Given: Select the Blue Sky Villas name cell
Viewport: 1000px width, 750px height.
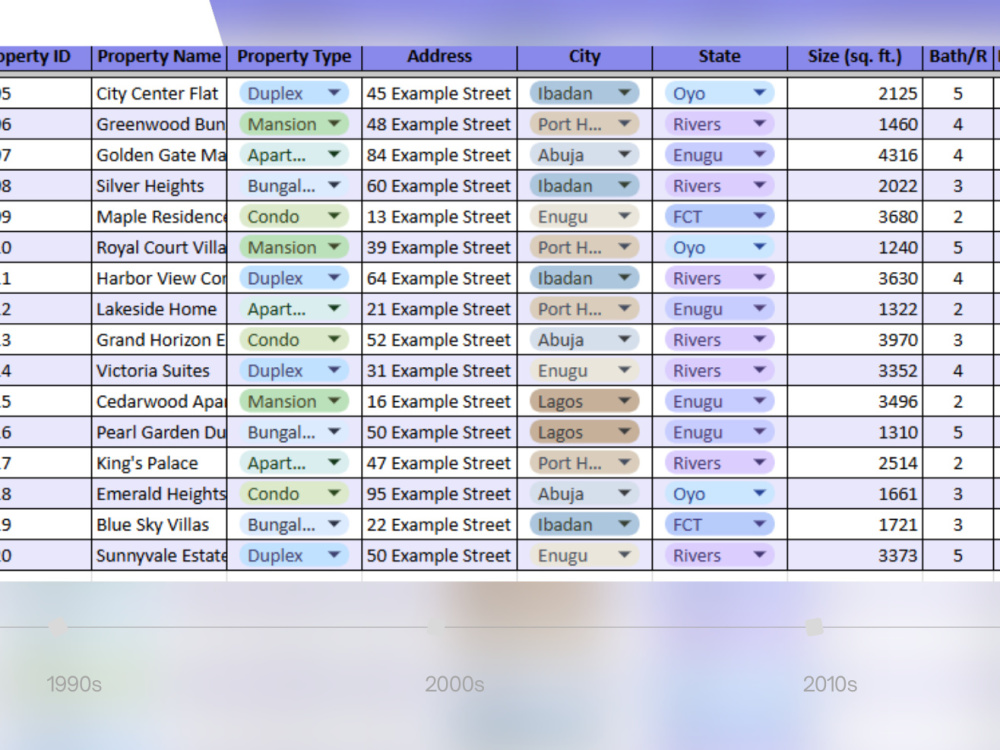Looking at the screenshot, I should [159, 525].
